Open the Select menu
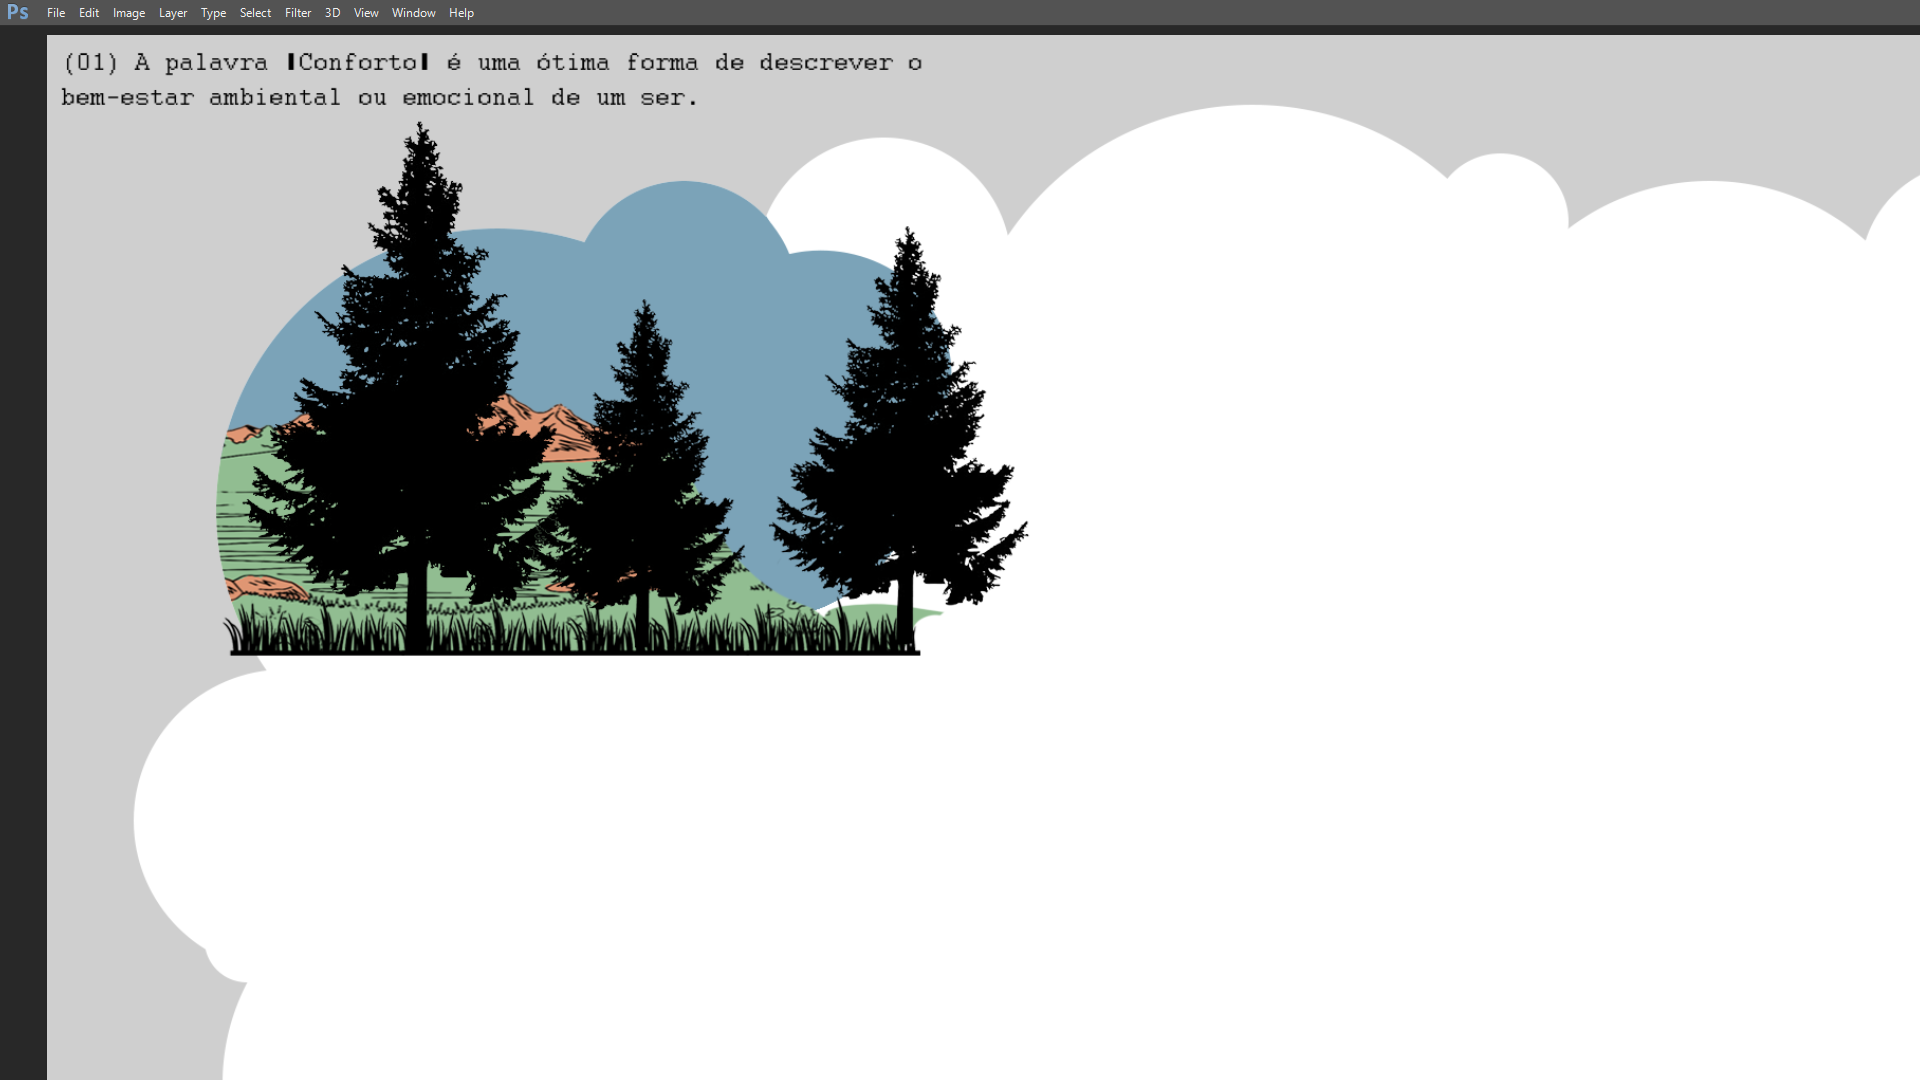 coord(255,13)
